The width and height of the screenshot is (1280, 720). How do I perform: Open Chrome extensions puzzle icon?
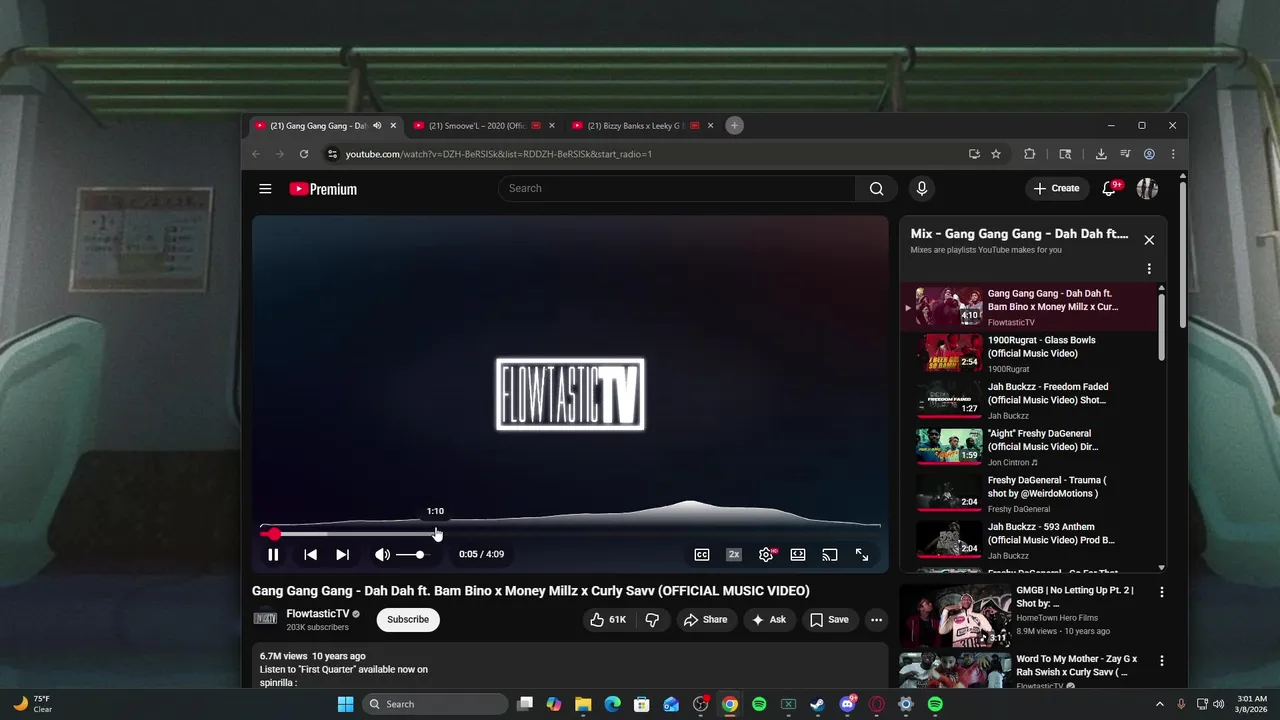[x=1029, y=154]
